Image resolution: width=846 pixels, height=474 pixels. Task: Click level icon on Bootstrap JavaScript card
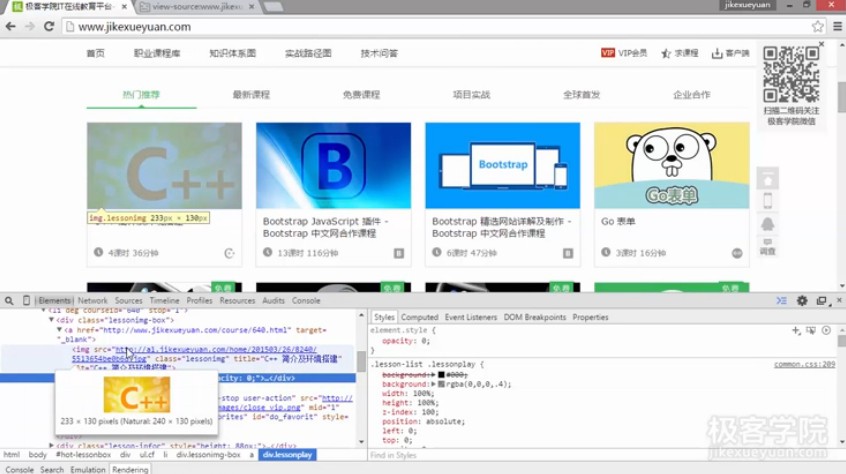399,253
